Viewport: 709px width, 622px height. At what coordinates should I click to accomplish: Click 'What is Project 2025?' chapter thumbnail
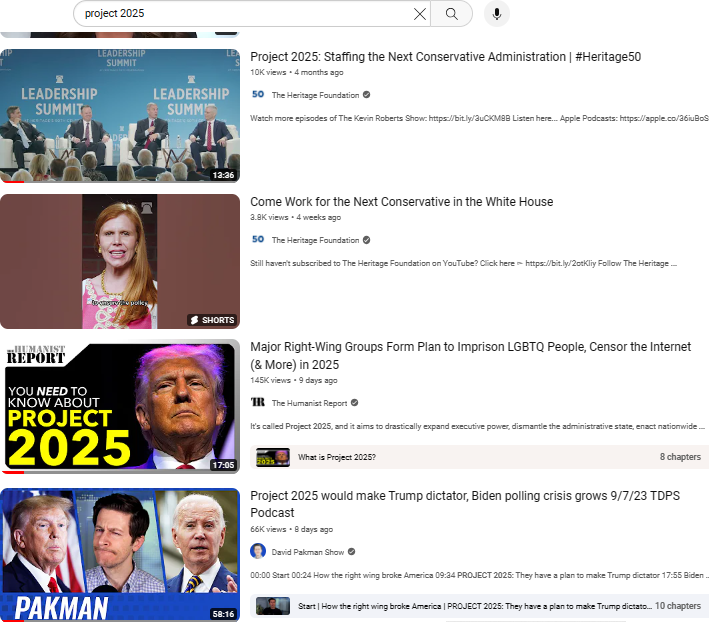pyautogui.click(x=273, y=457)
